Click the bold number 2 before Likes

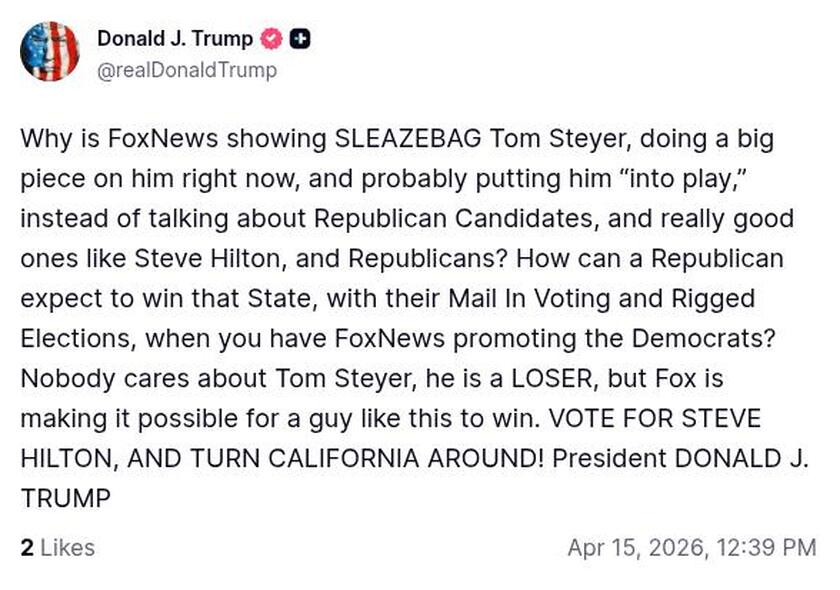[27, 548]
